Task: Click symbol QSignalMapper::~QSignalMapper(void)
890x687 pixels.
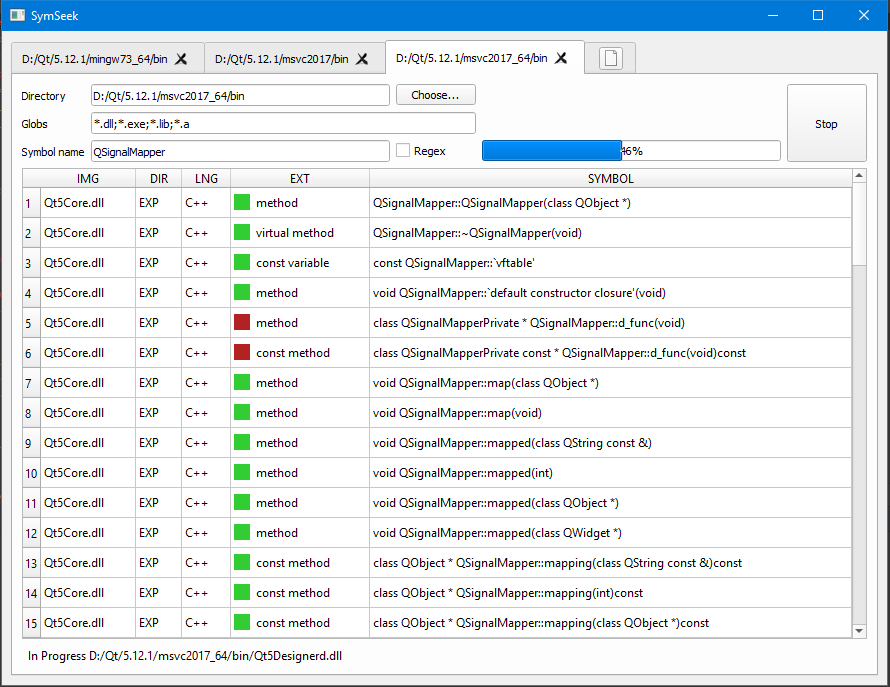Action: point(477,233)
